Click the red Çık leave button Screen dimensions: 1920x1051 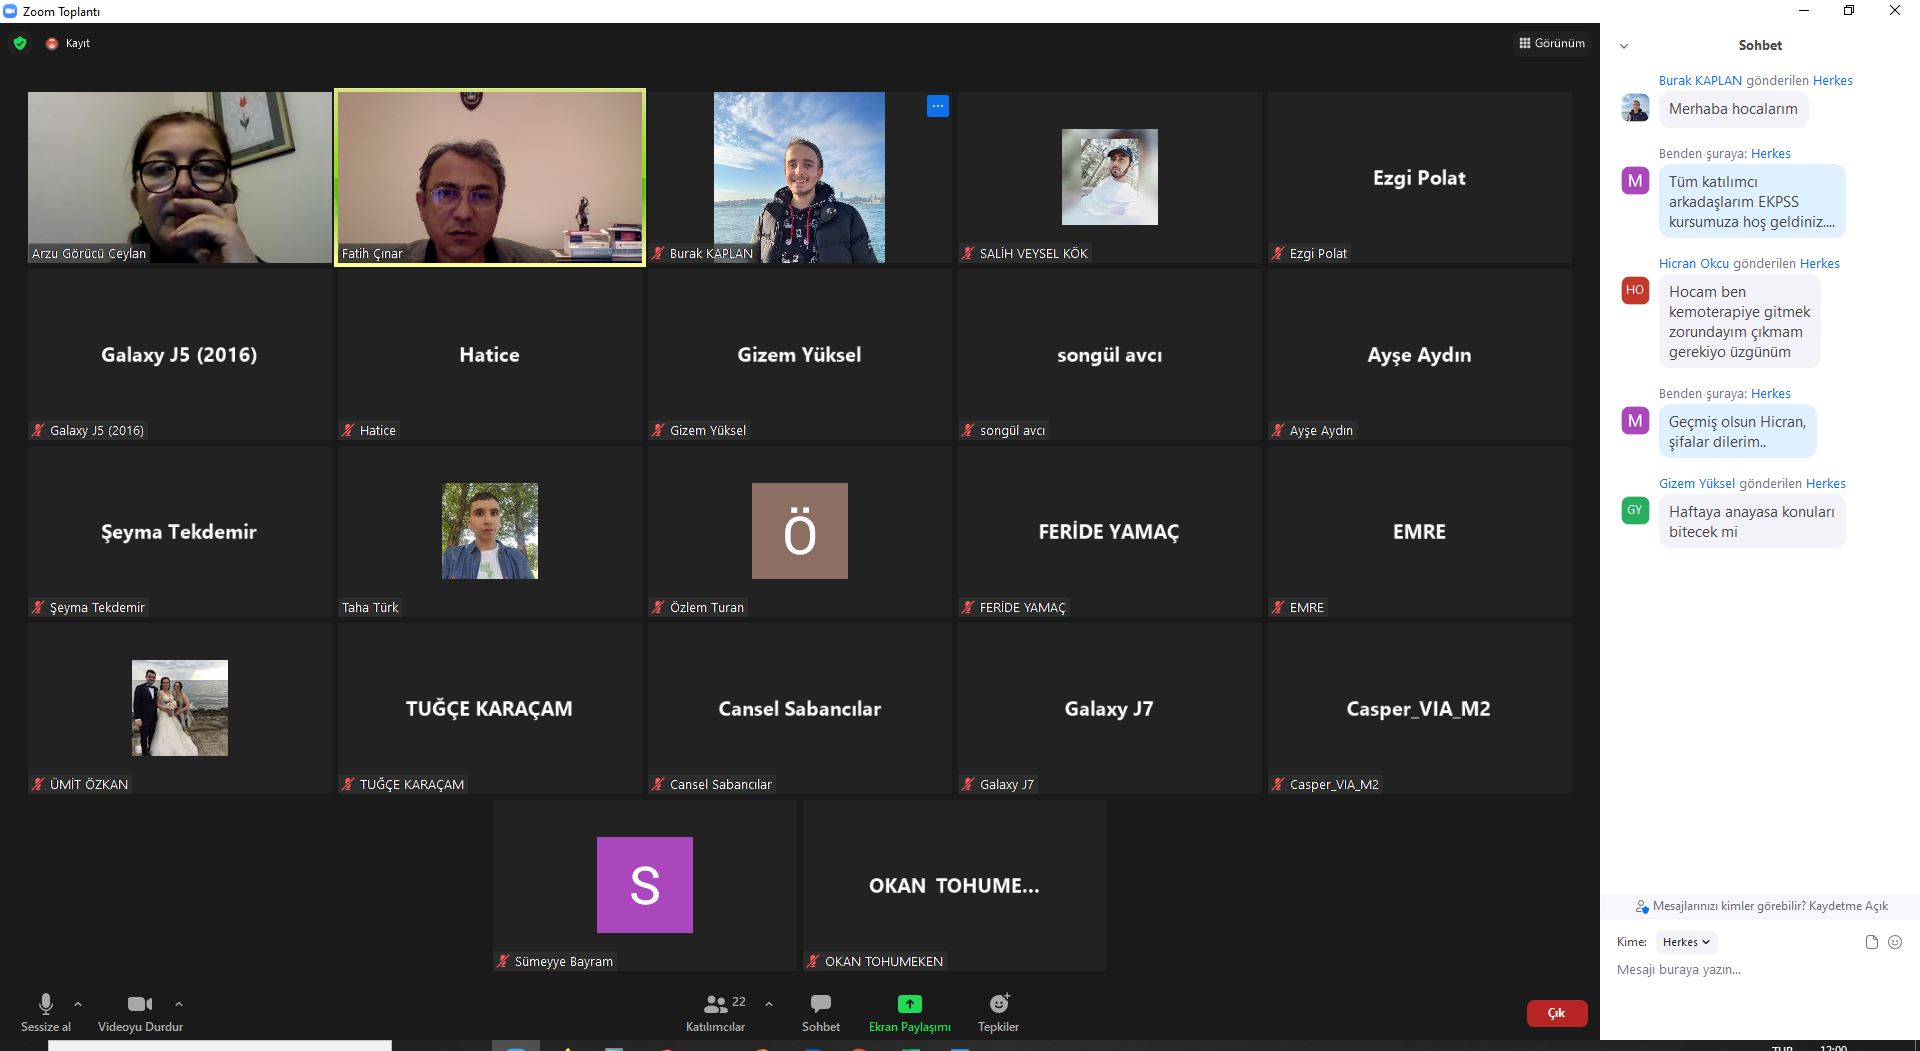click(1556, 1013)
